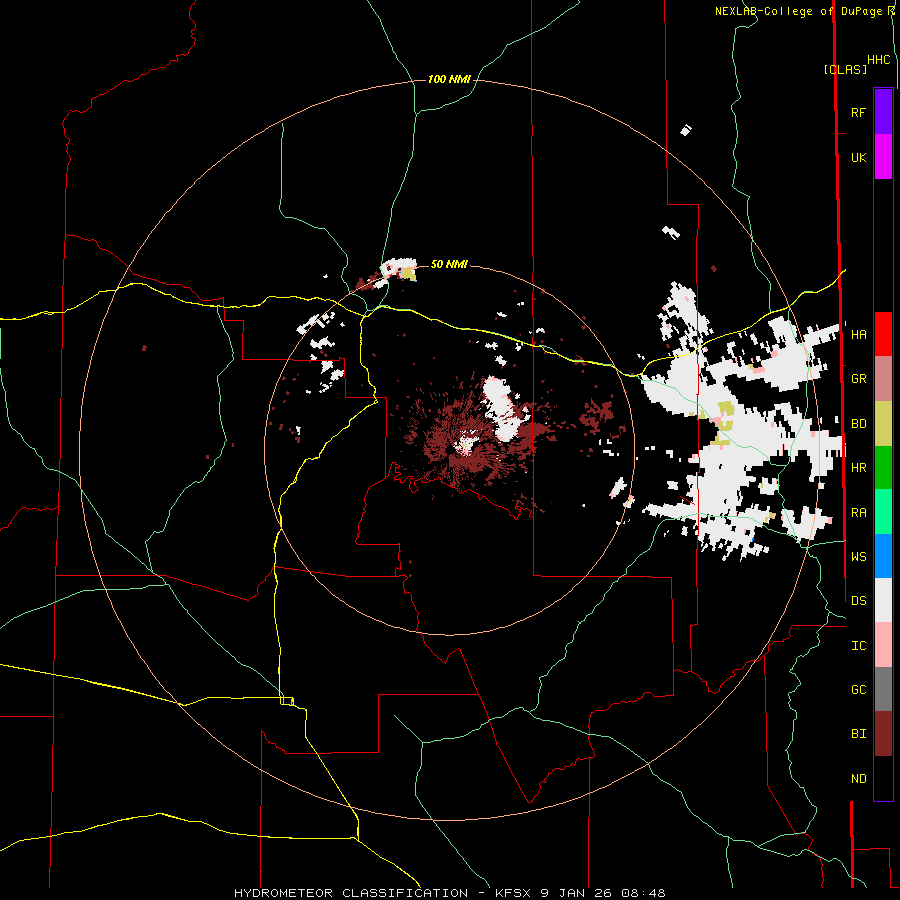
Task: Click the ND black legend block
Action: click(x=883, y=778)
